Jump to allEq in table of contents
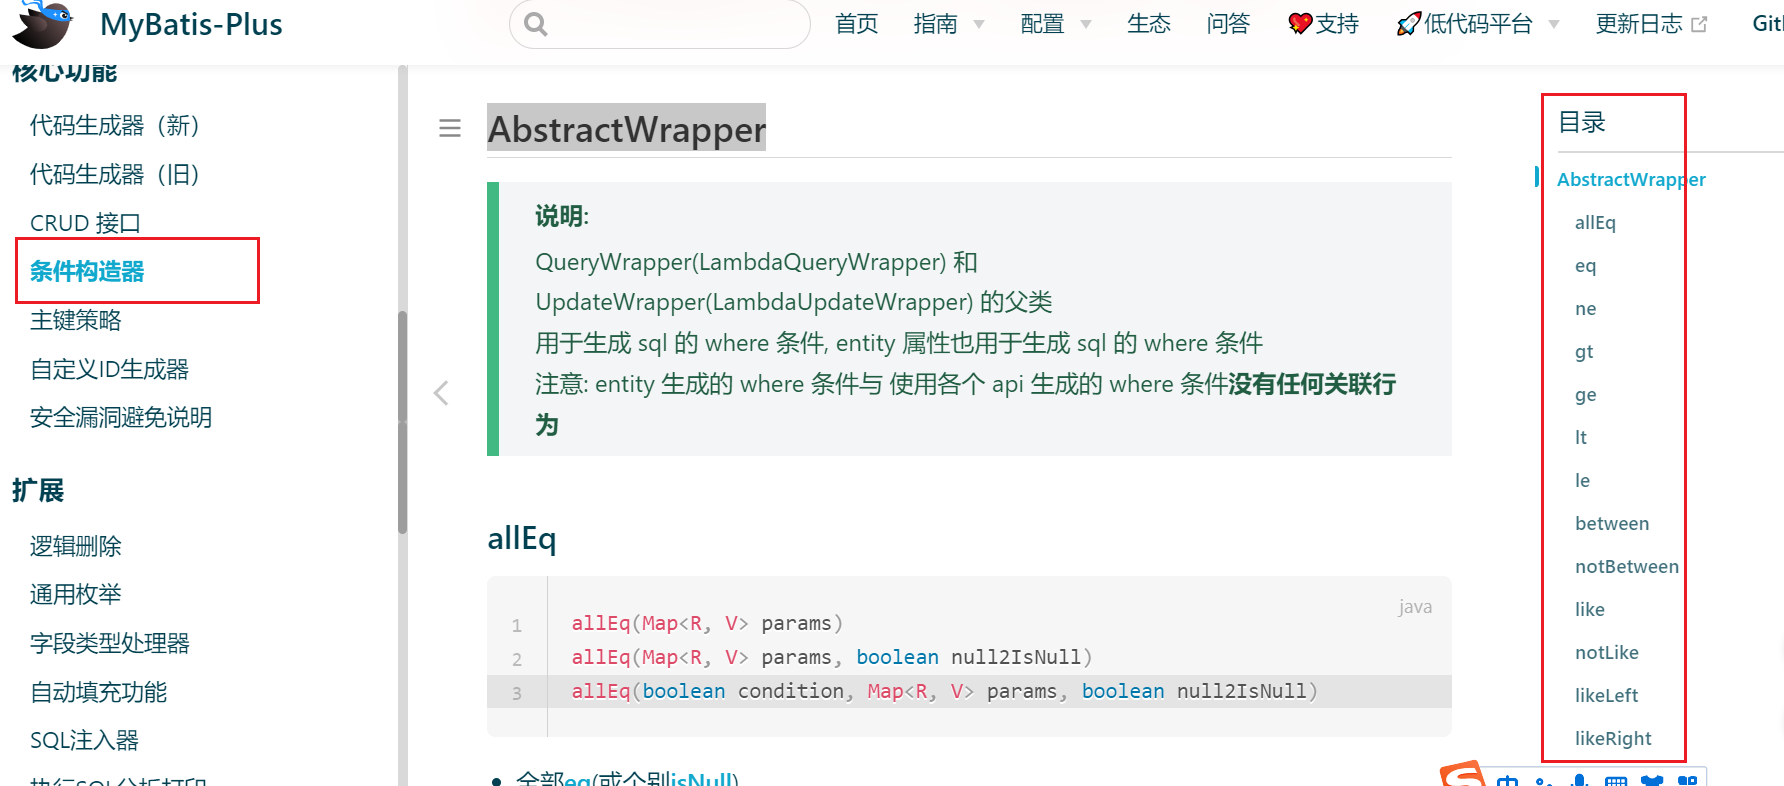 tap(1595, 222)
